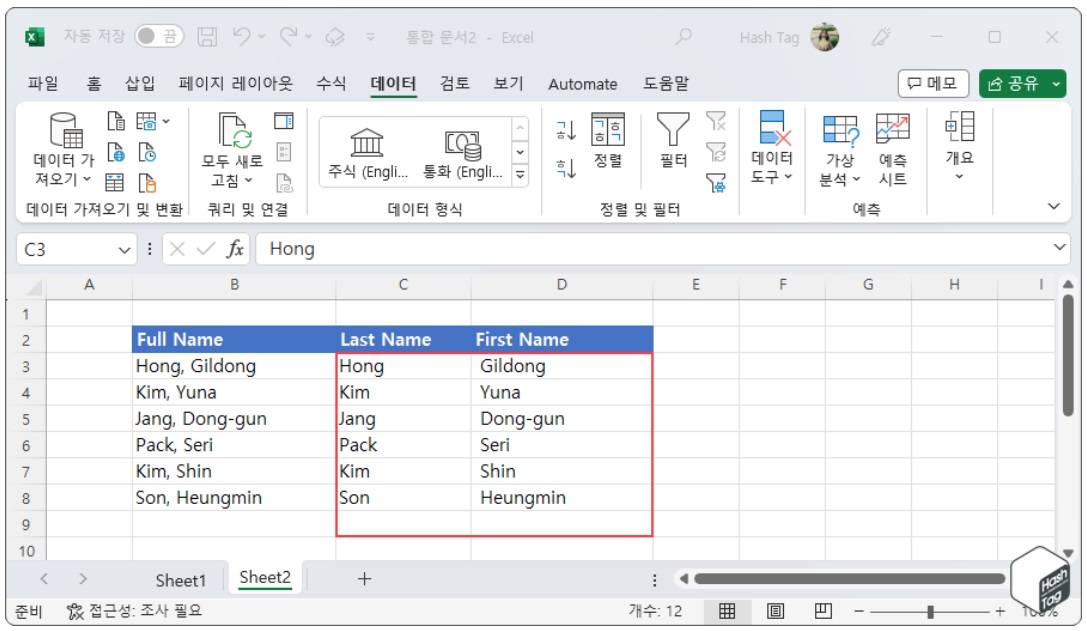1087x631 pixels.
Task: Click the pen icon in title bar
Action: point(881,36)
